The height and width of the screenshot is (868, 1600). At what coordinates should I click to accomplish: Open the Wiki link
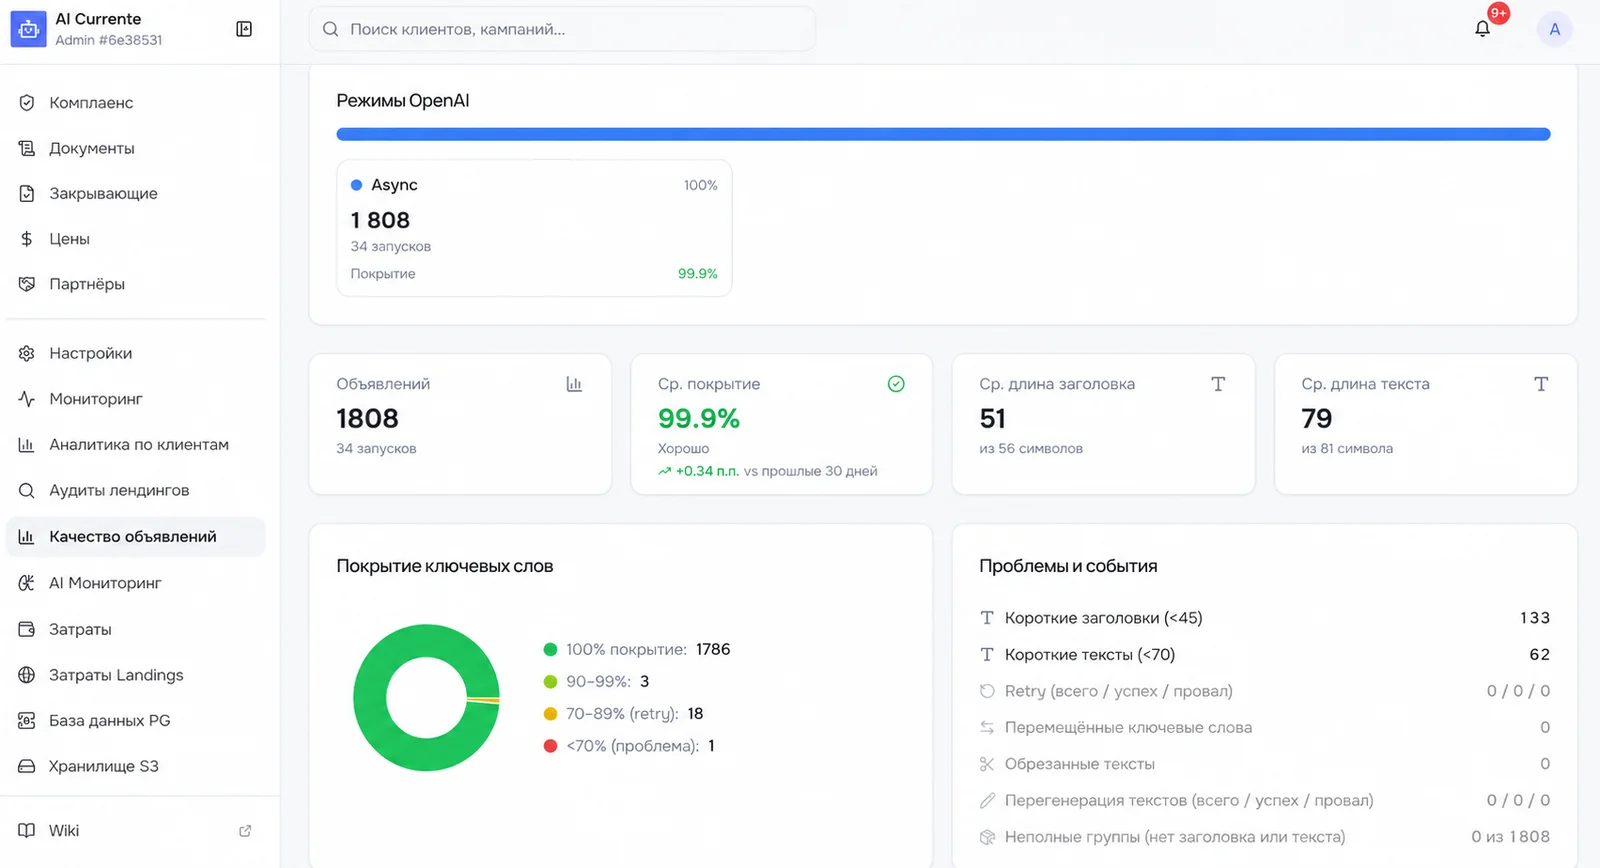click(x=136, y=831)
